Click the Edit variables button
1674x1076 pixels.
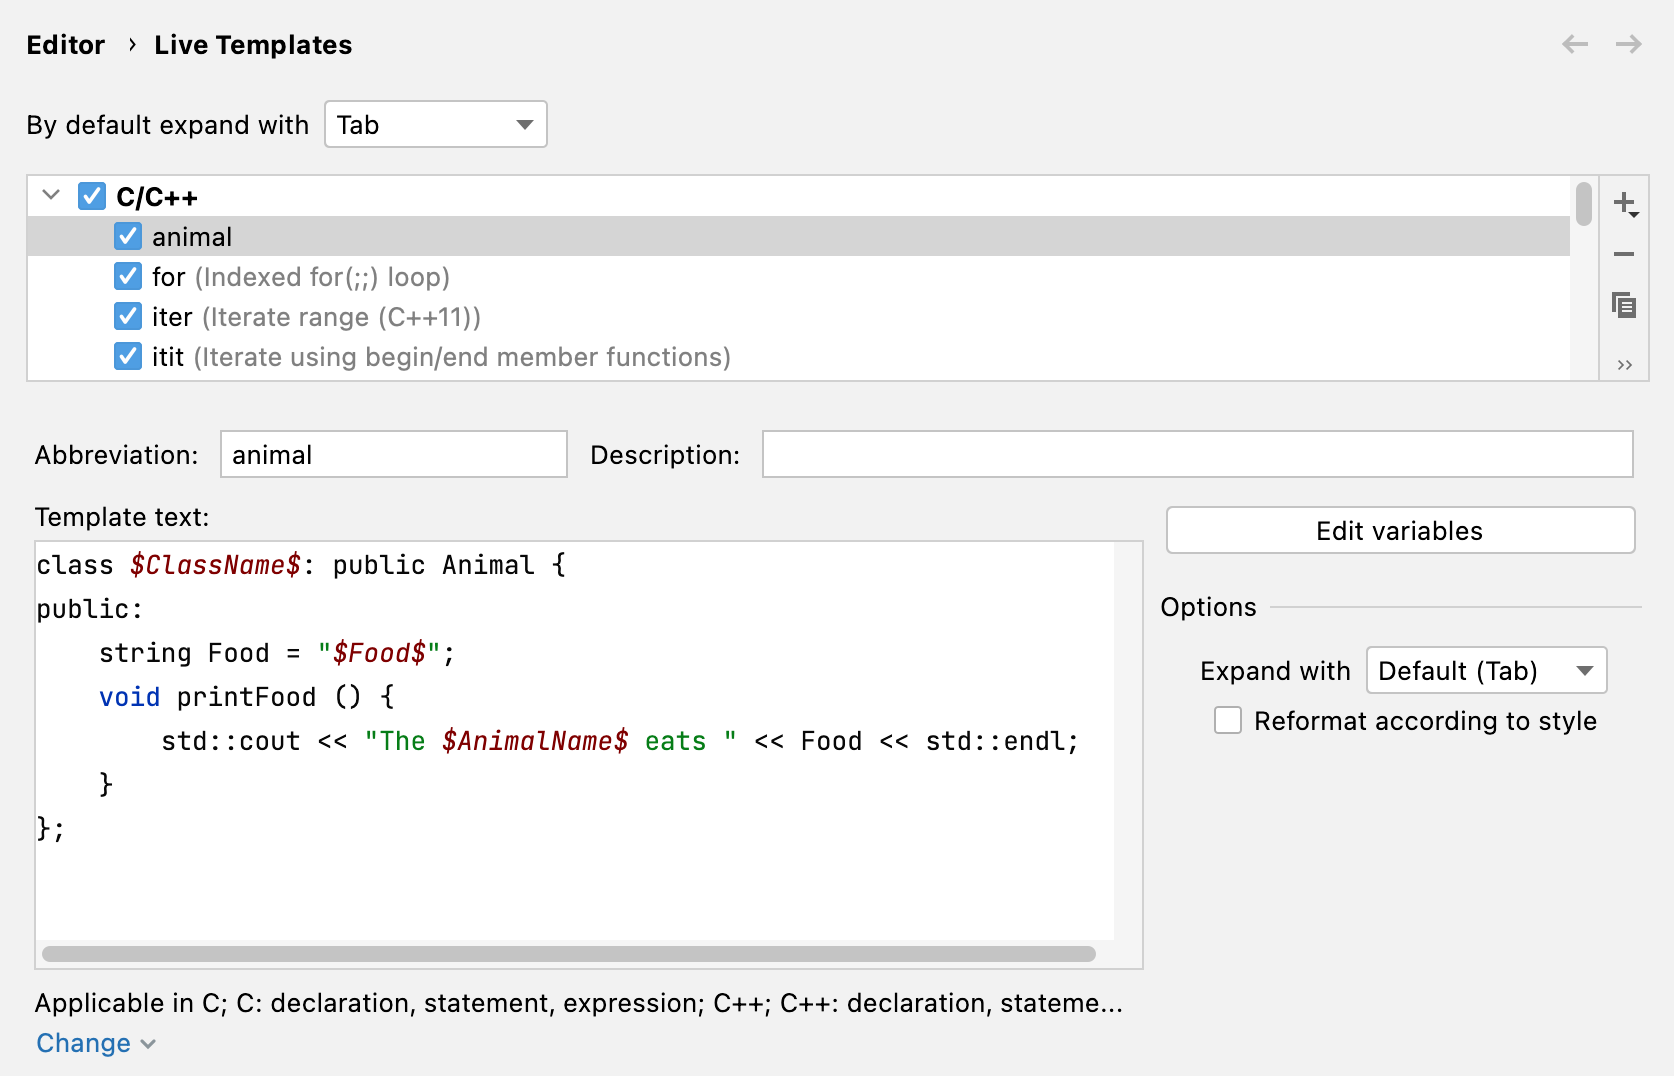(1400, 530)
